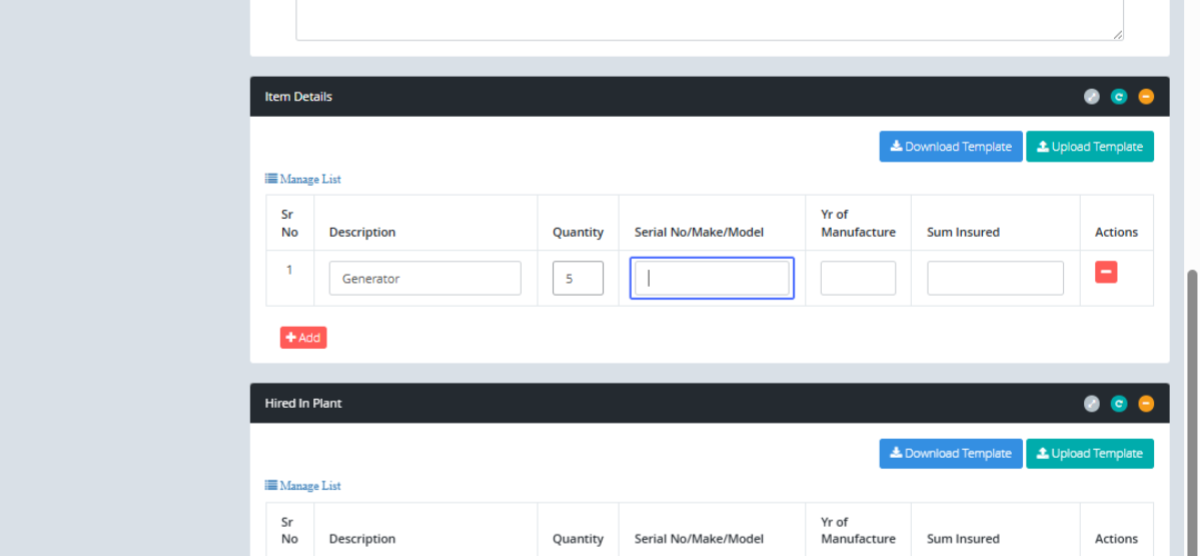1200x556 pixels.
Task: Refresh the Item Details panel
Action: click(x=1119, y=97)
